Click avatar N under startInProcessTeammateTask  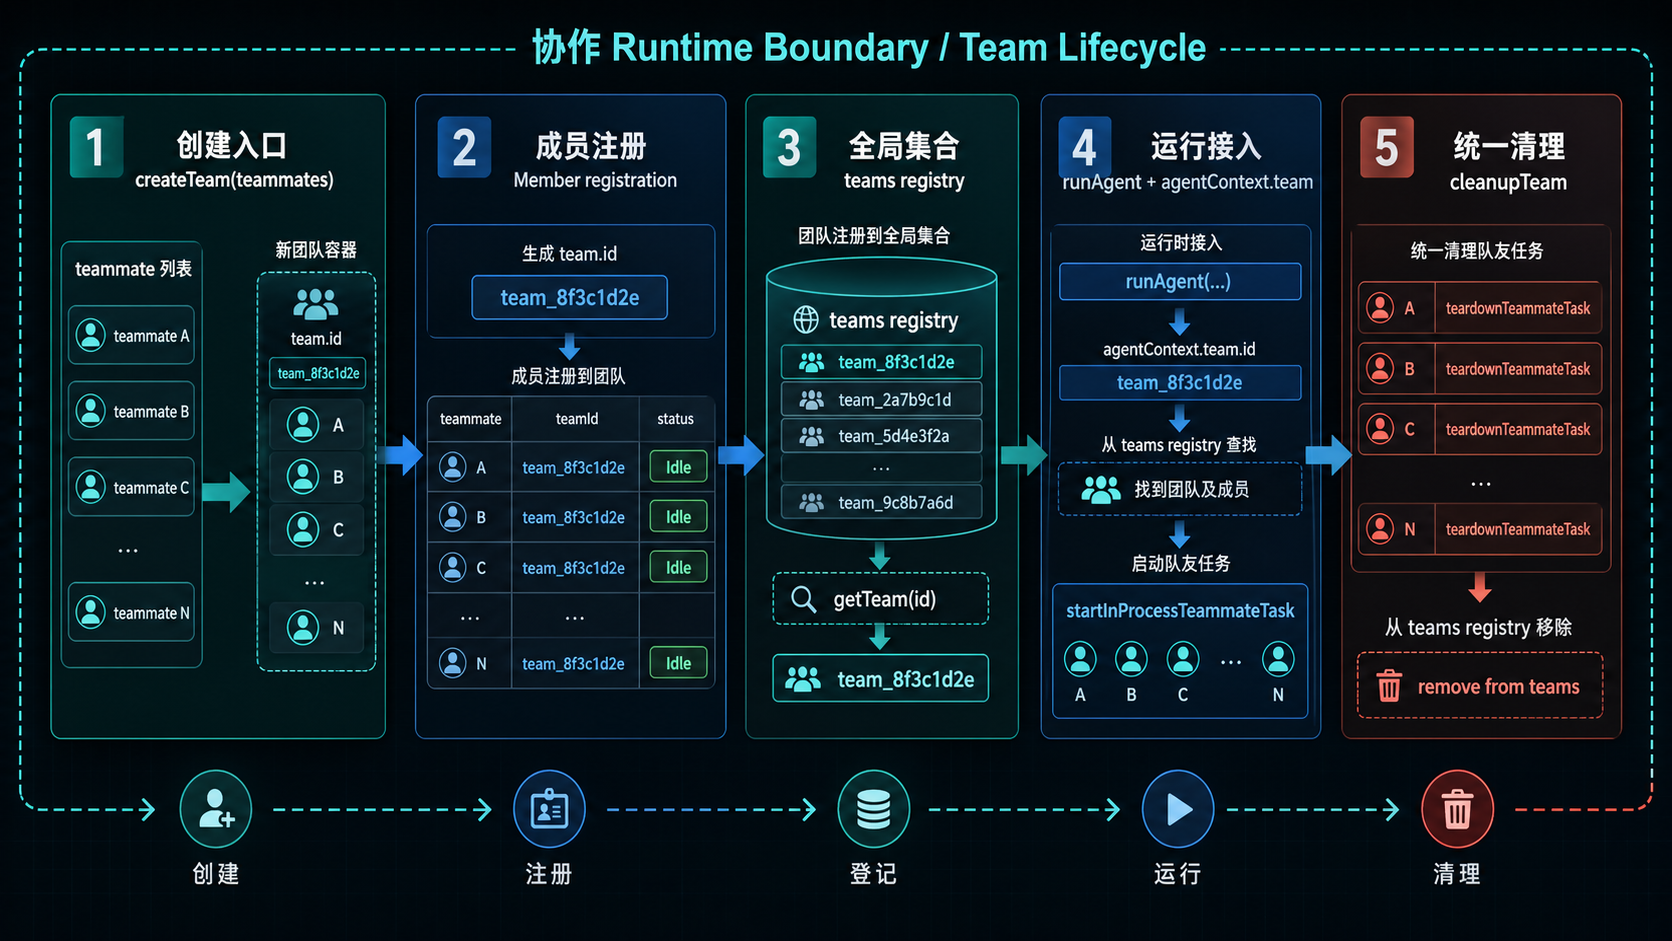1278,659
